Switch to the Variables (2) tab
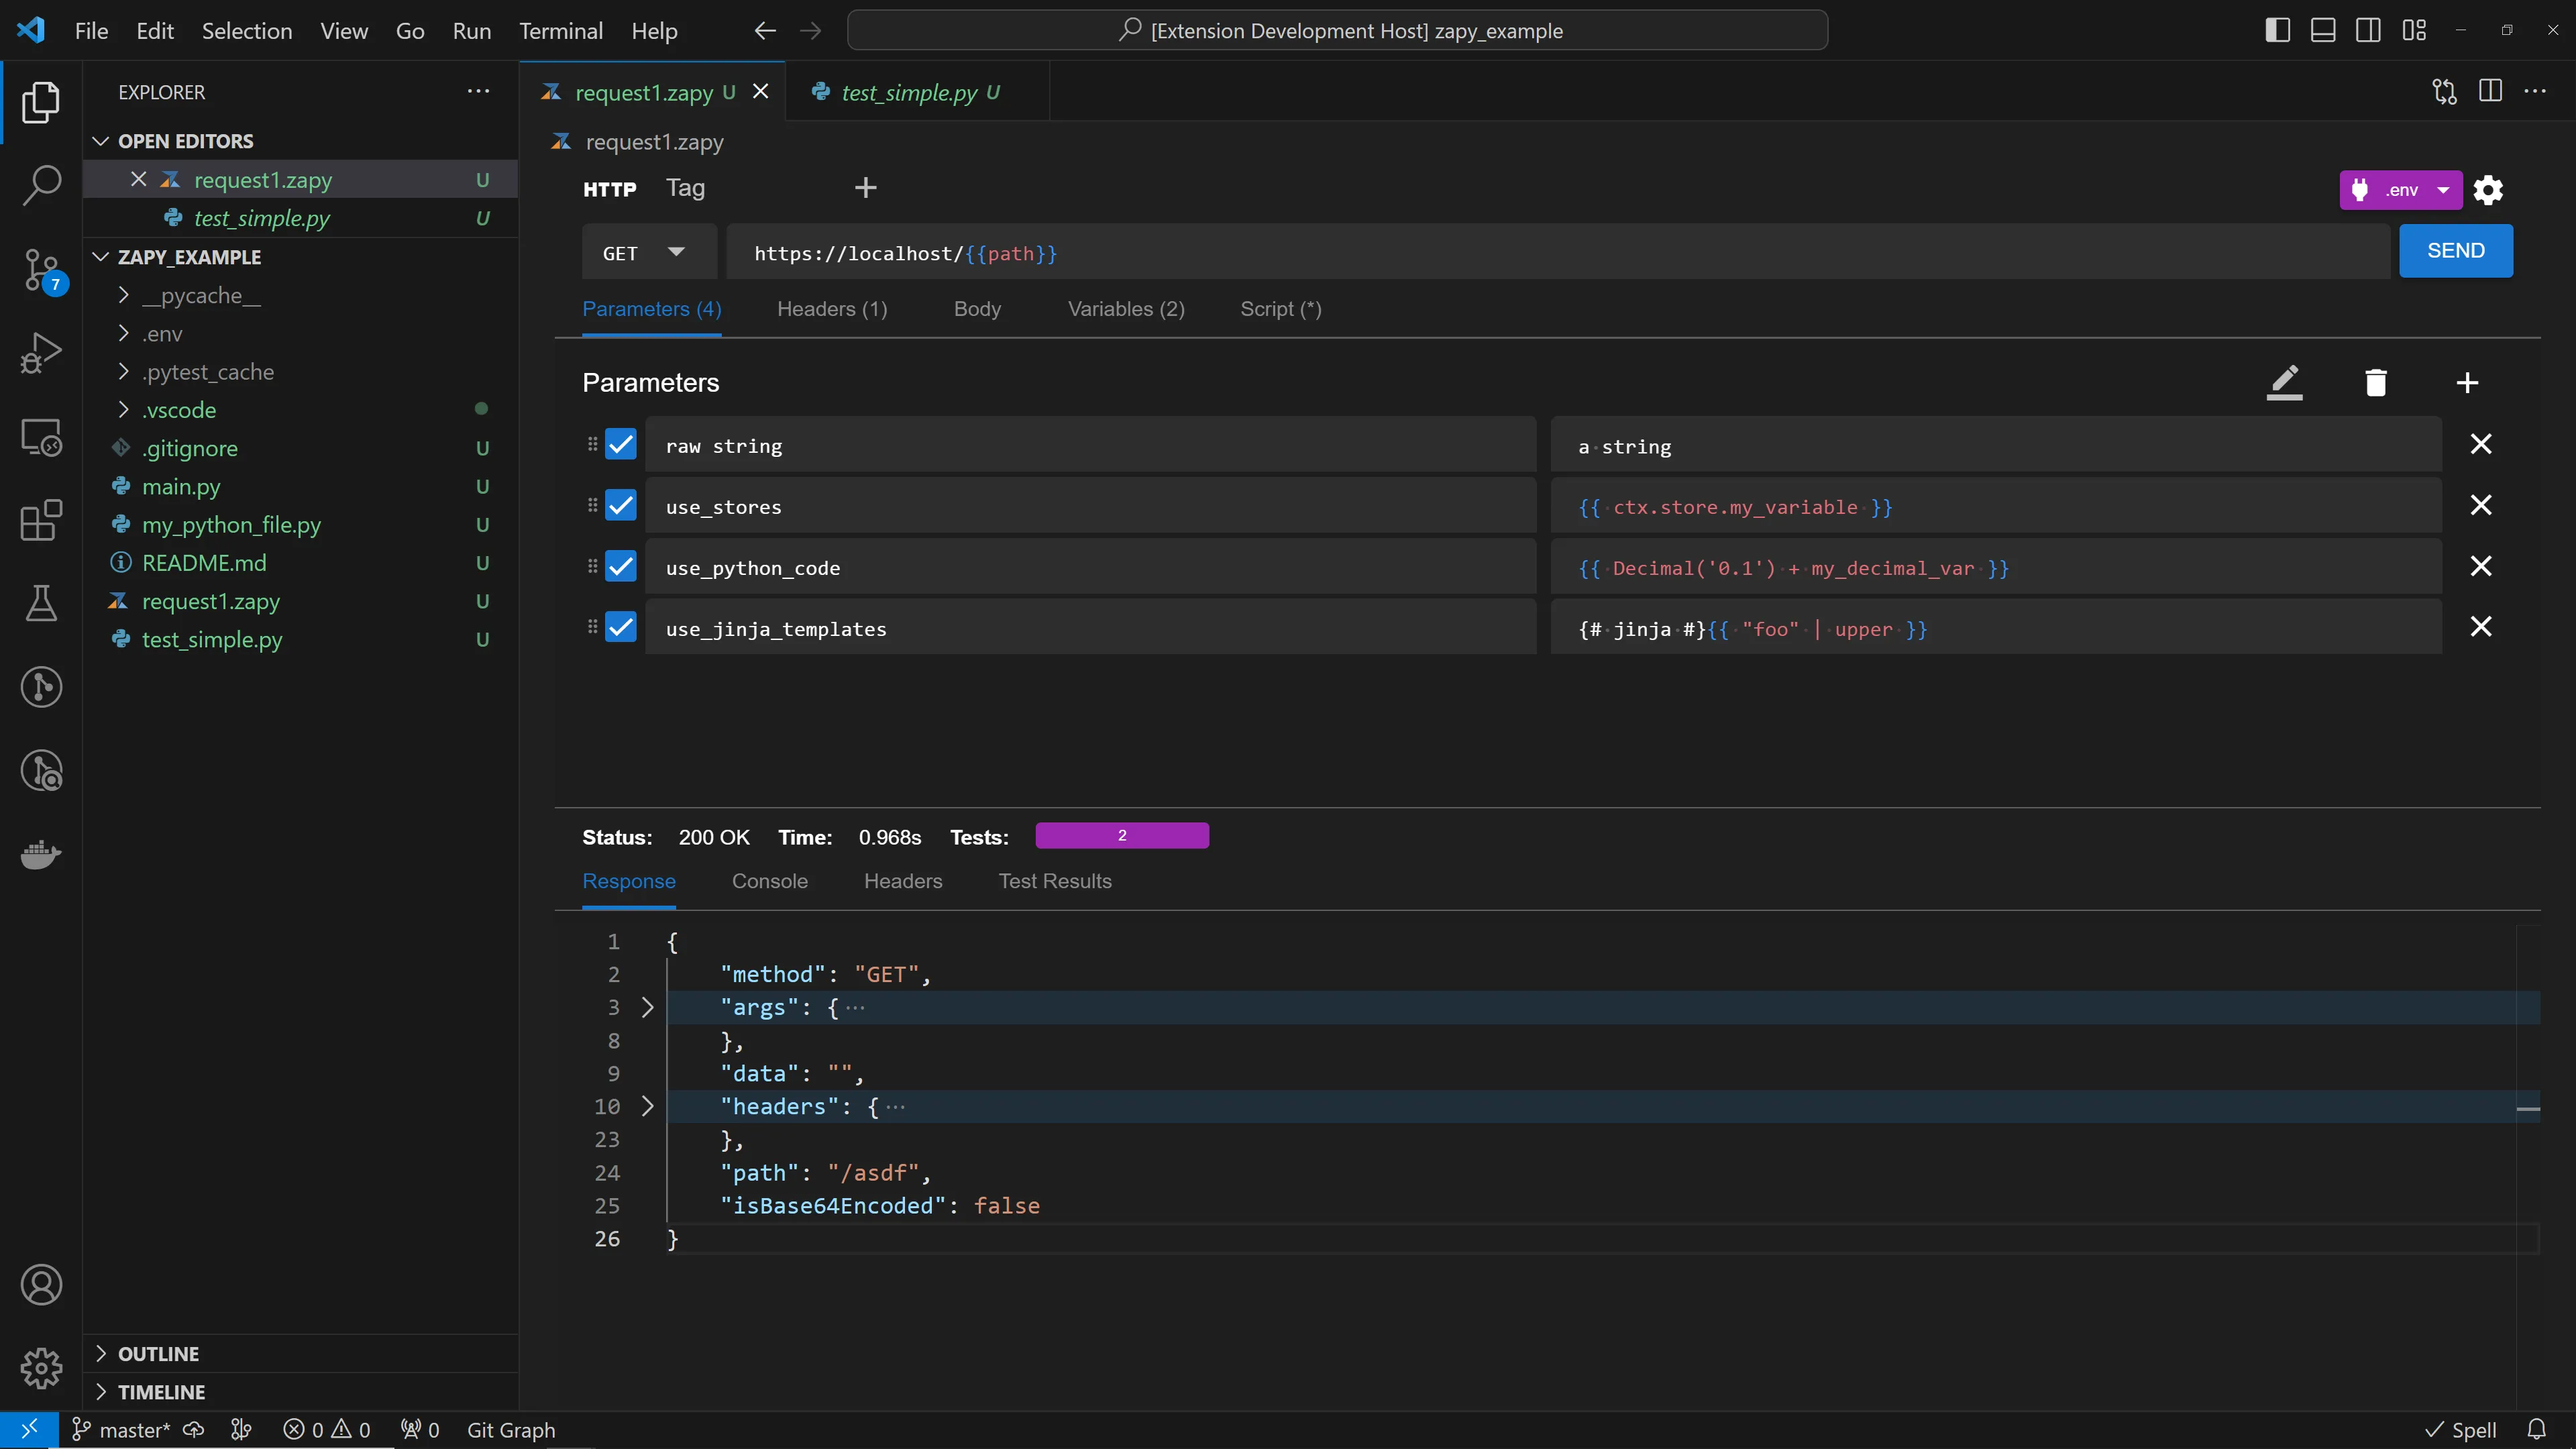This screenshot has width=2576, height=1449. click(x=1125, y=309)
